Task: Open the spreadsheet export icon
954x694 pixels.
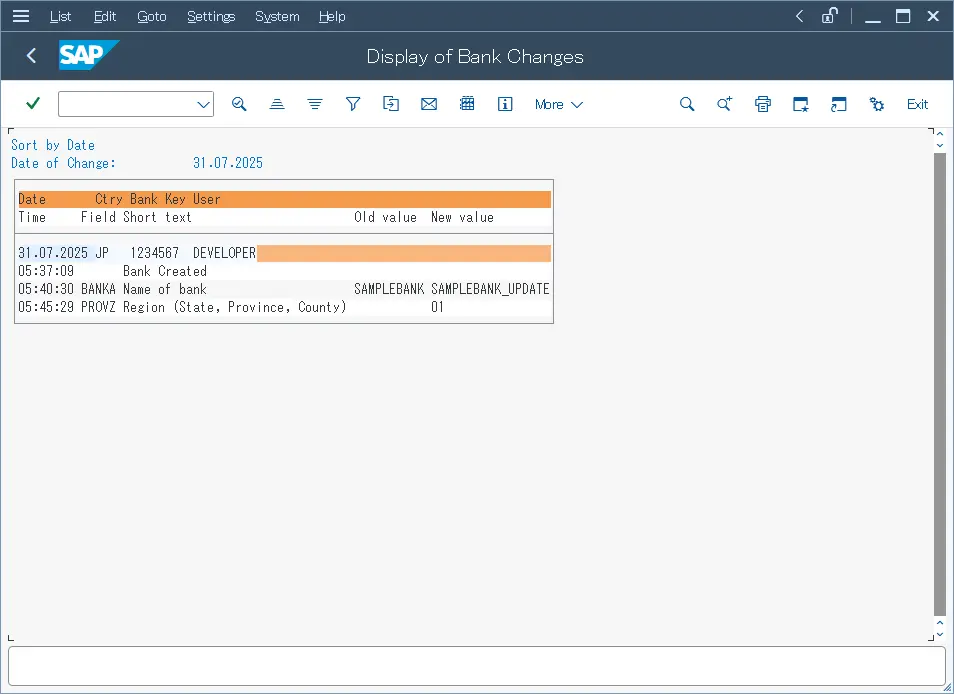Action: pos(466,103)
